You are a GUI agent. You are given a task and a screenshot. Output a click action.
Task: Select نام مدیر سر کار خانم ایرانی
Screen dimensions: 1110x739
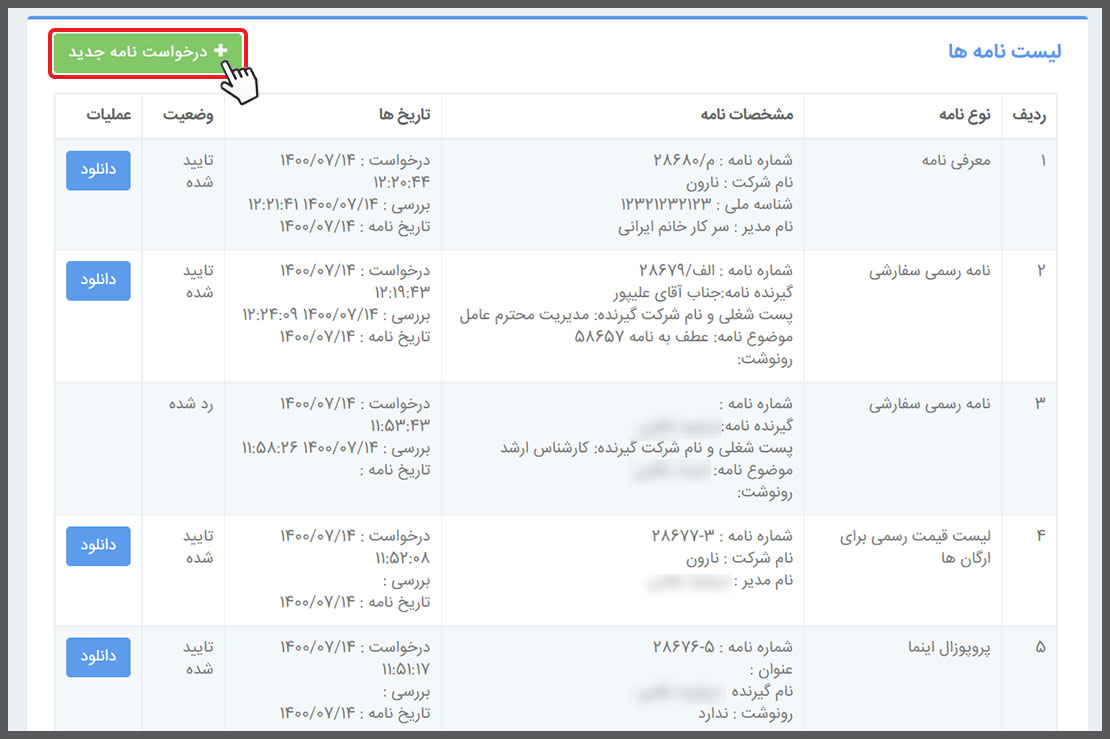tap(705, 227)
